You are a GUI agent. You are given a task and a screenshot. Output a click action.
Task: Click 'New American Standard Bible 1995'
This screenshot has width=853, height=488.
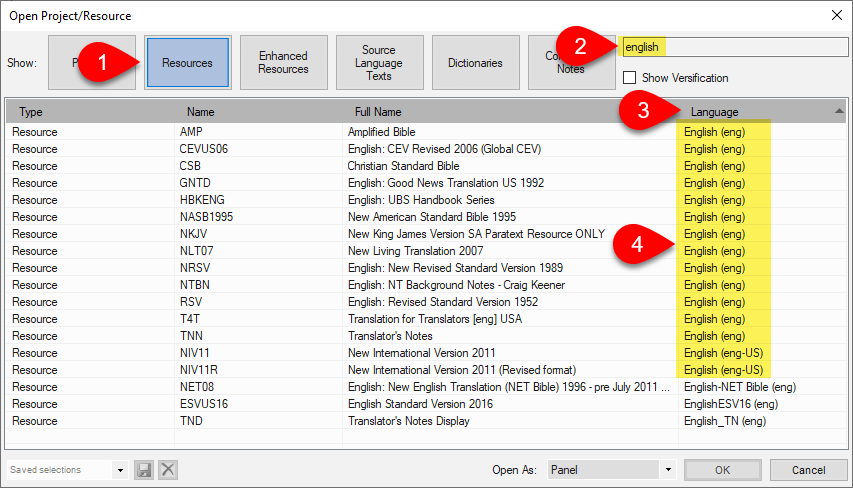tap(431, 217)
